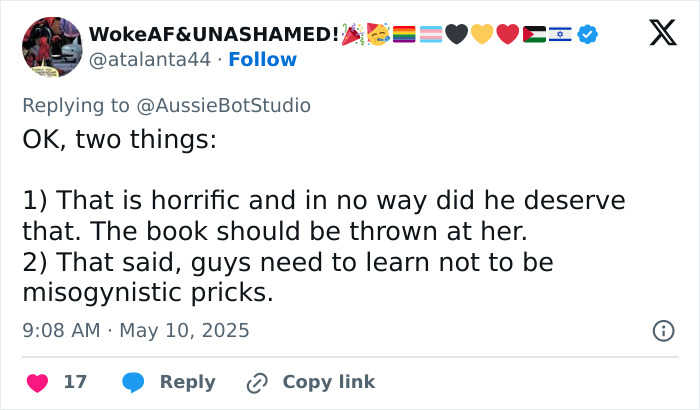Viewport: 700px width, 410px height.
Task: Click the red heart emoji in name
Action: click(x=506, y=35)
